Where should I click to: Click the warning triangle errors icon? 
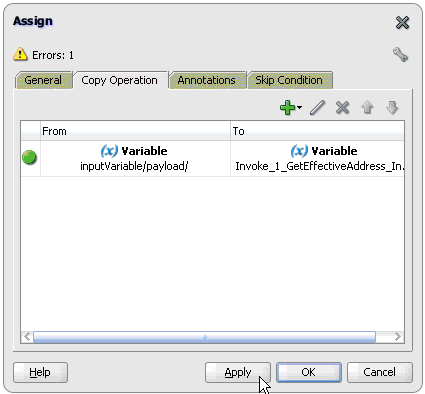[x=20, y=54]
